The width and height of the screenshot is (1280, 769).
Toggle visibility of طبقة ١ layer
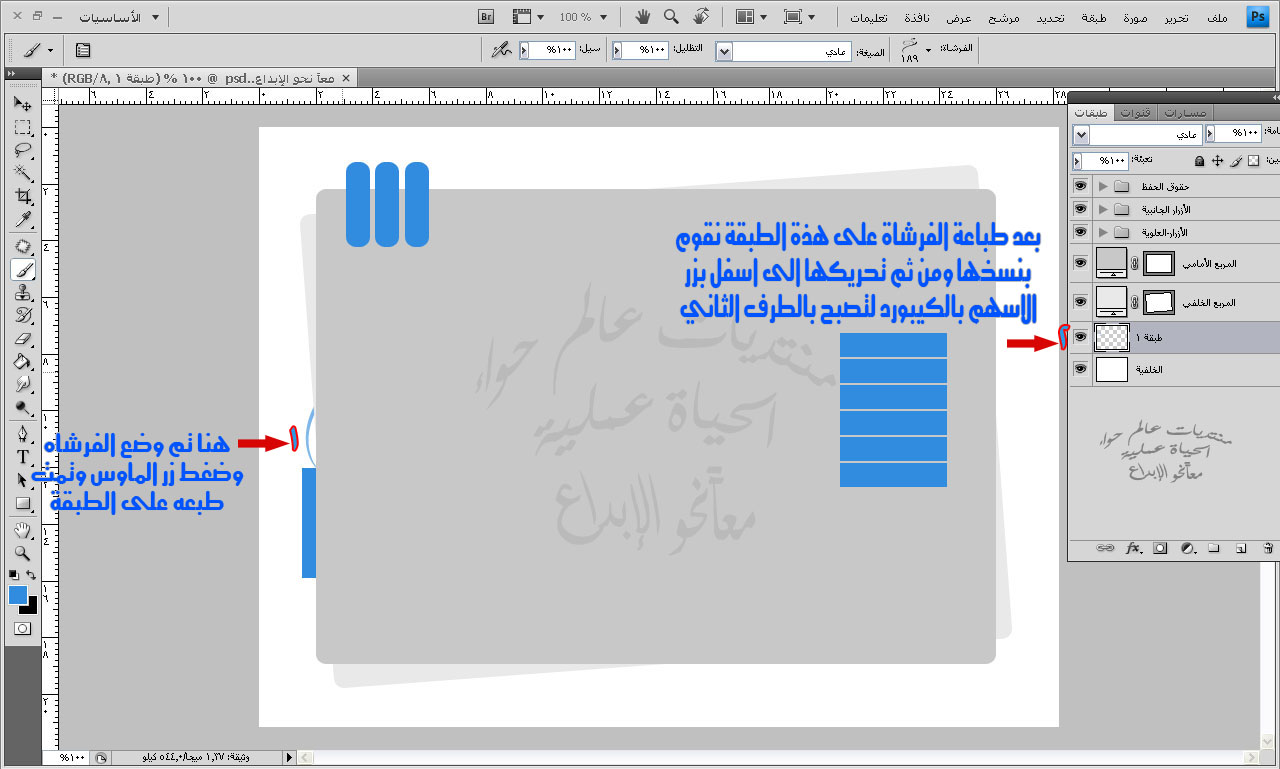1079,337
